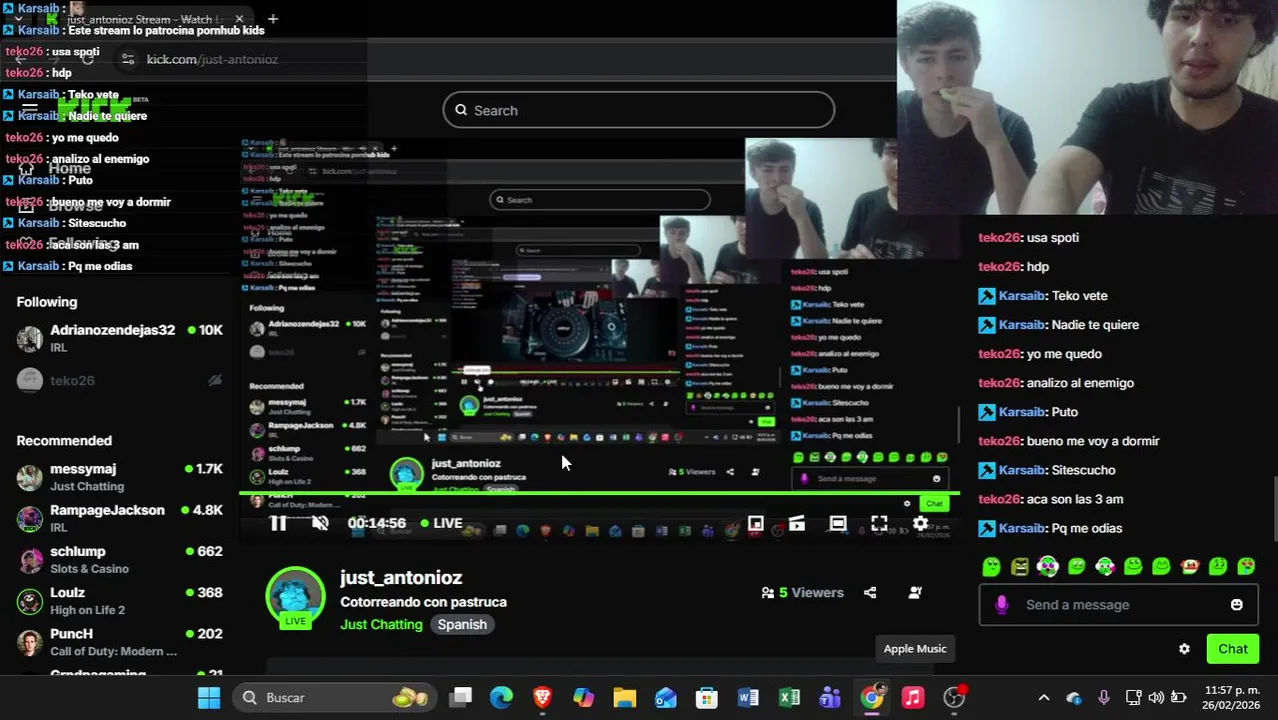Open Brave browser from taskbar
The height and width of the screenshot is (720, 1278).
[x=542, y=698]
